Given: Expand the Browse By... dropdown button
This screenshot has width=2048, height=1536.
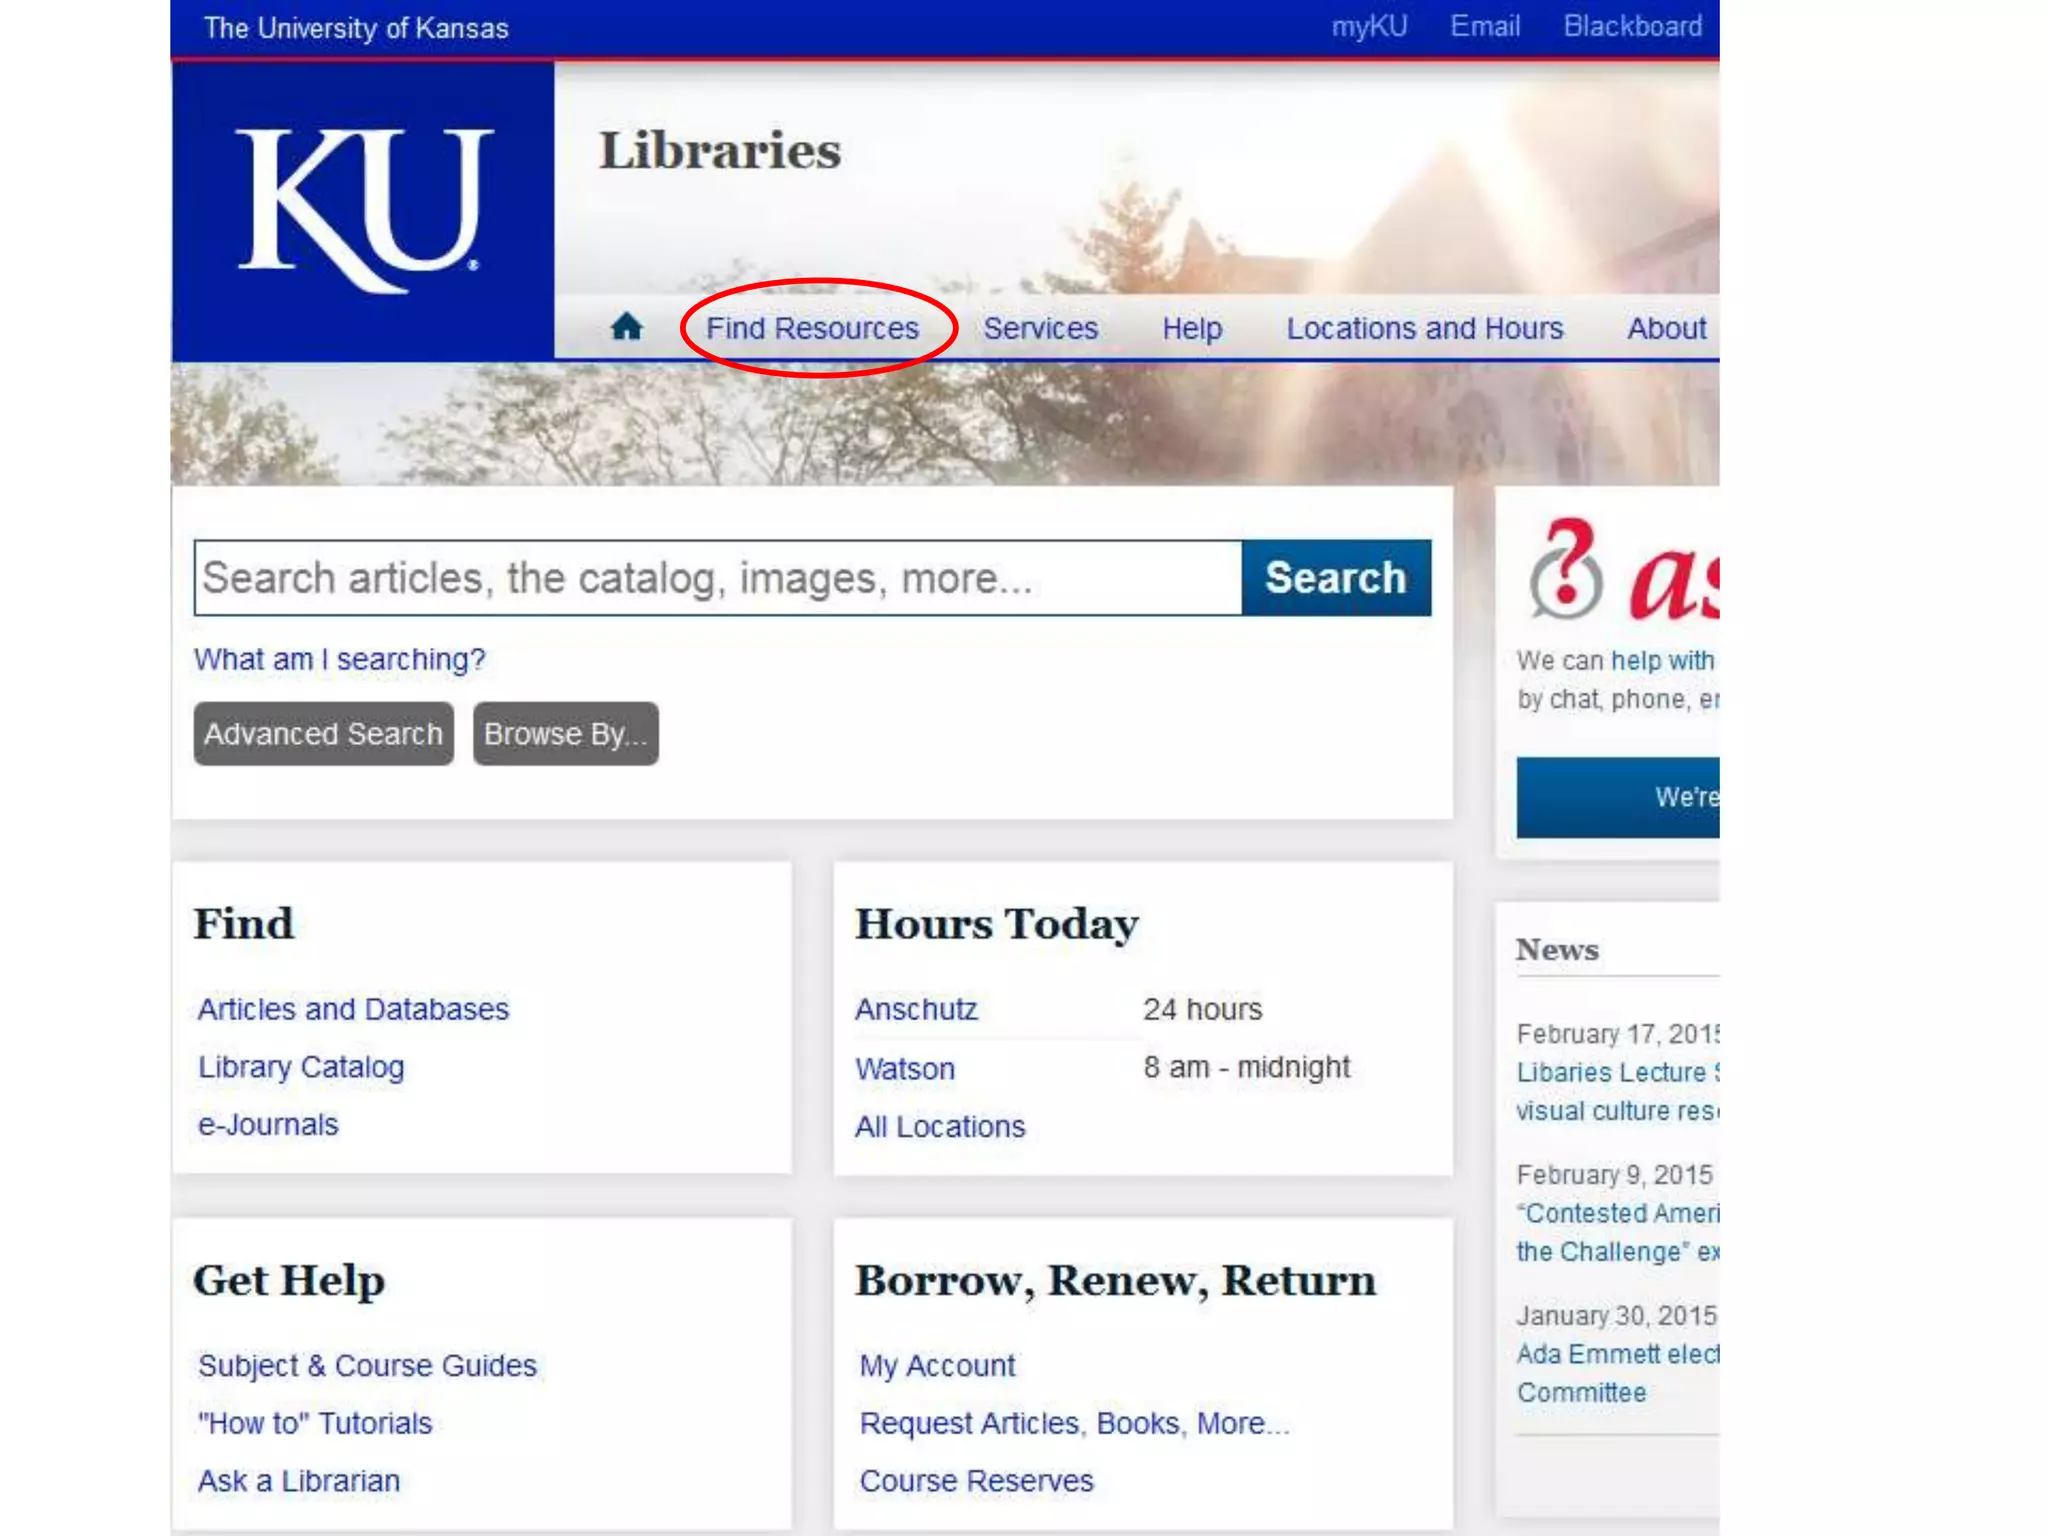Looking at the screenshot, I should tap(565, 734).
